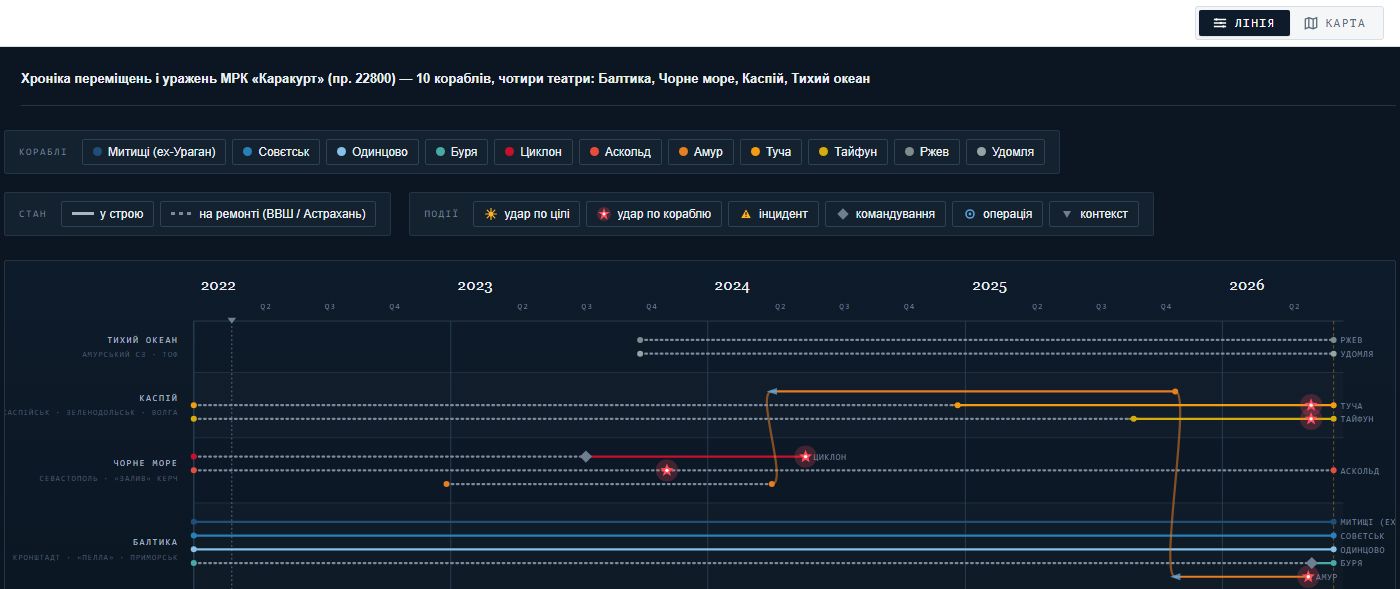Viewport: 1400px width, 589px height.
Task: Click the strike star at АМУР label
Action: pos(1307,577)
